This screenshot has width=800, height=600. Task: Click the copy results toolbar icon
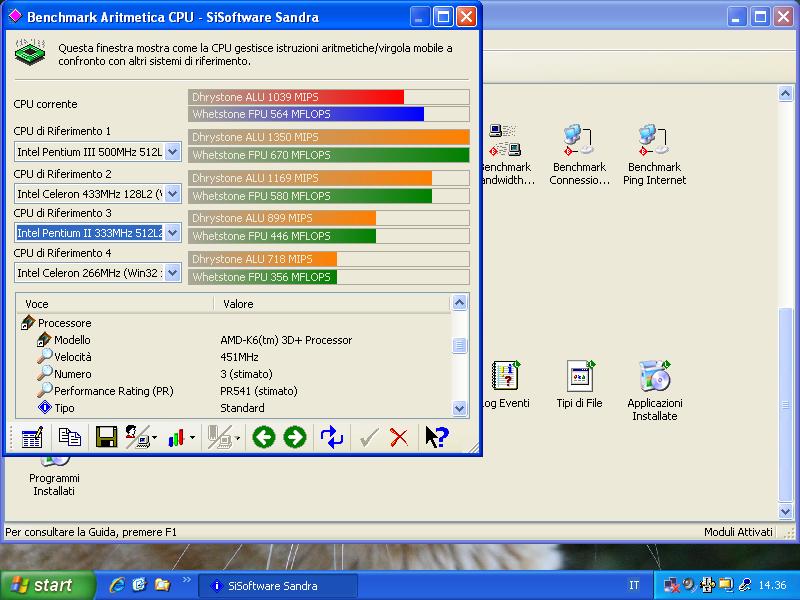click(69, 437)
